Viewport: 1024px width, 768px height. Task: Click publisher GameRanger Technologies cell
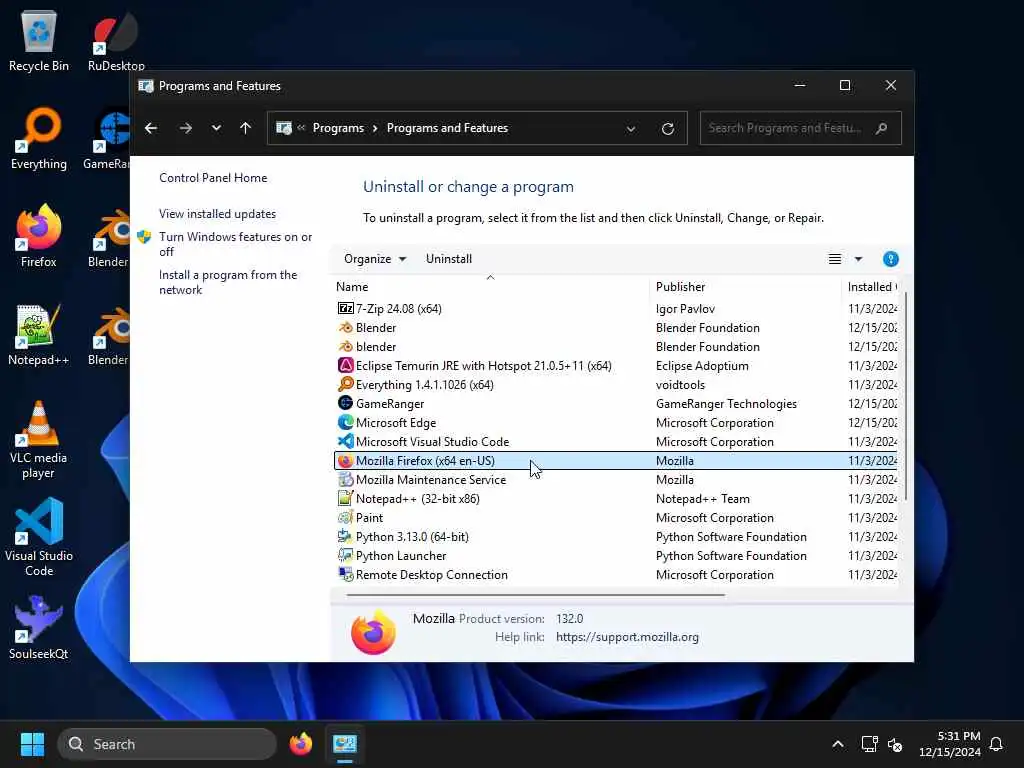pos(726,404)
